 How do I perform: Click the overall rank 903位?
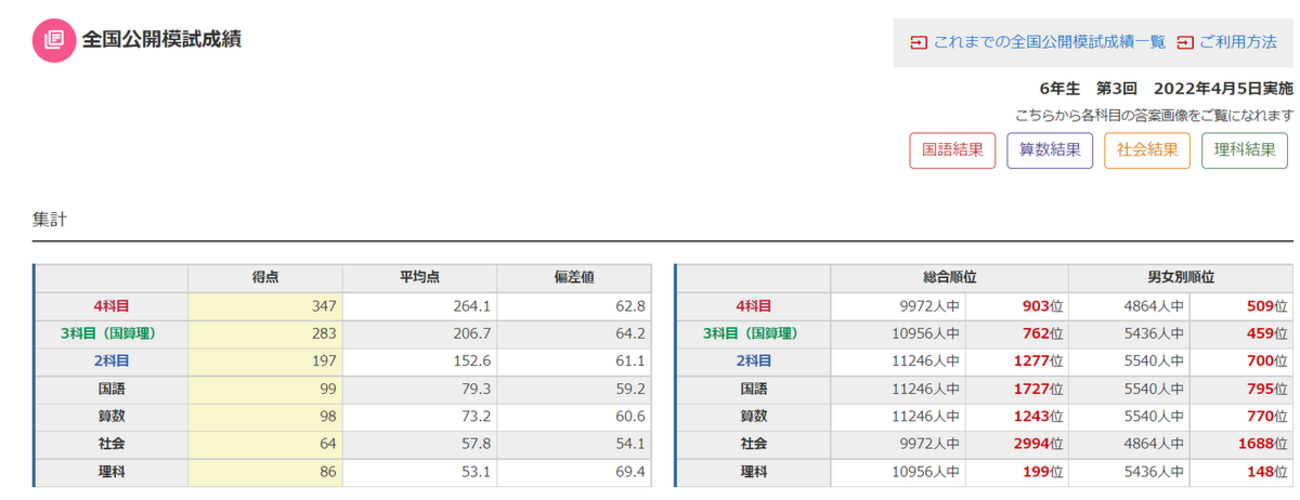point(1043,306)
